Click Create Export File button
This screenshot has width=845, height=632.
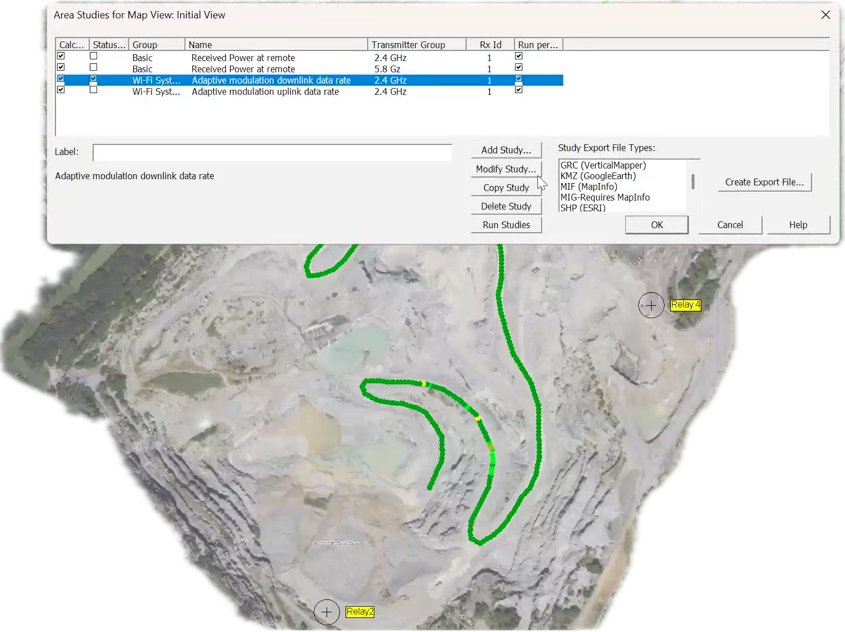[764, 182]
